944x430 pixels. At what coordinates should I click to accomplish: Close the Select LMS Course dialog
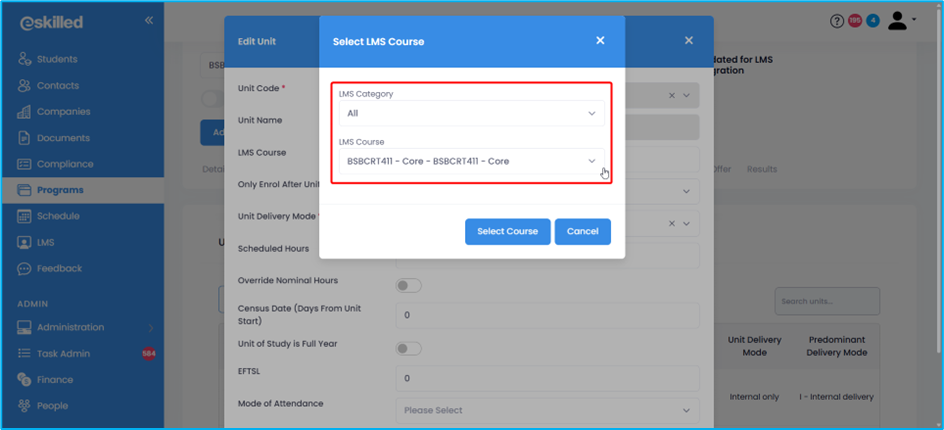(x=600, y=41)
